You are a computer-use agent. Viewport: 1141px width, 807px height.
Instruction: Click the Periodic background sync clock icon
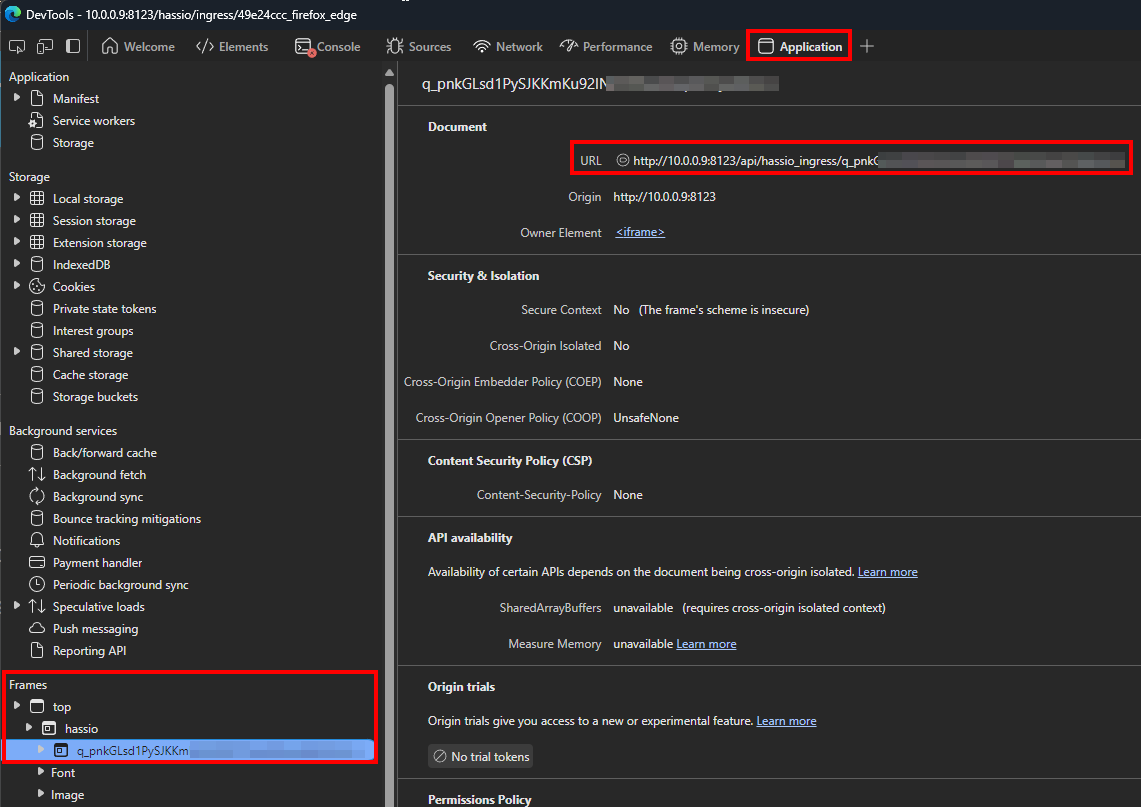(37, 584)
